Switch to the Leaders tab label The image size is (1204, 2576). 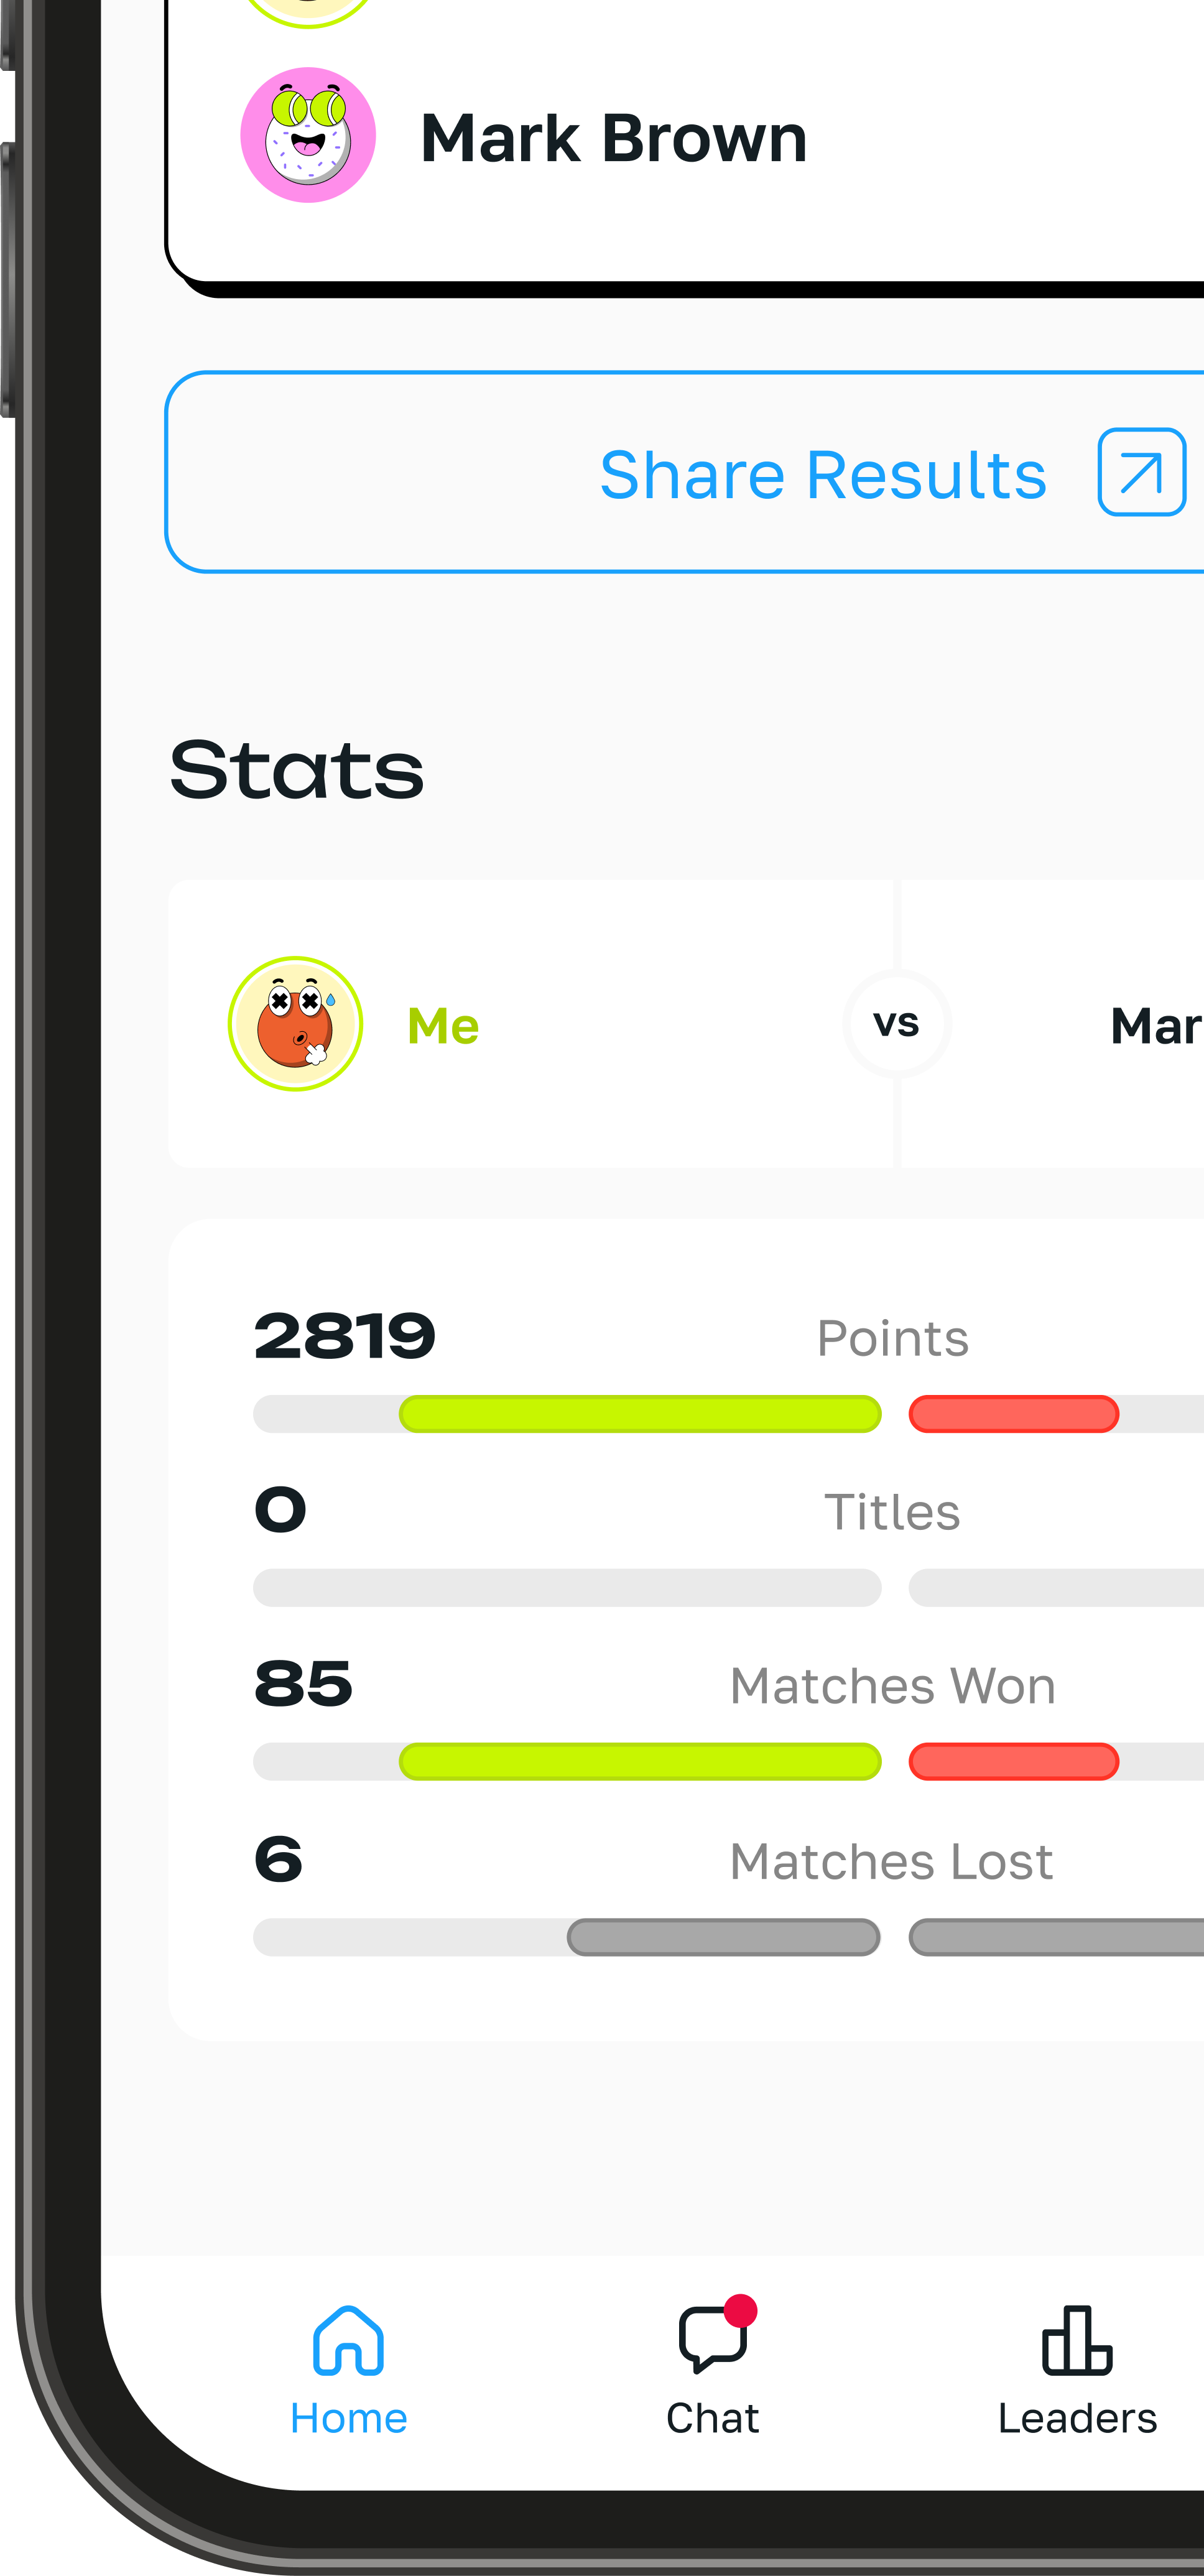(1077, 2418)
